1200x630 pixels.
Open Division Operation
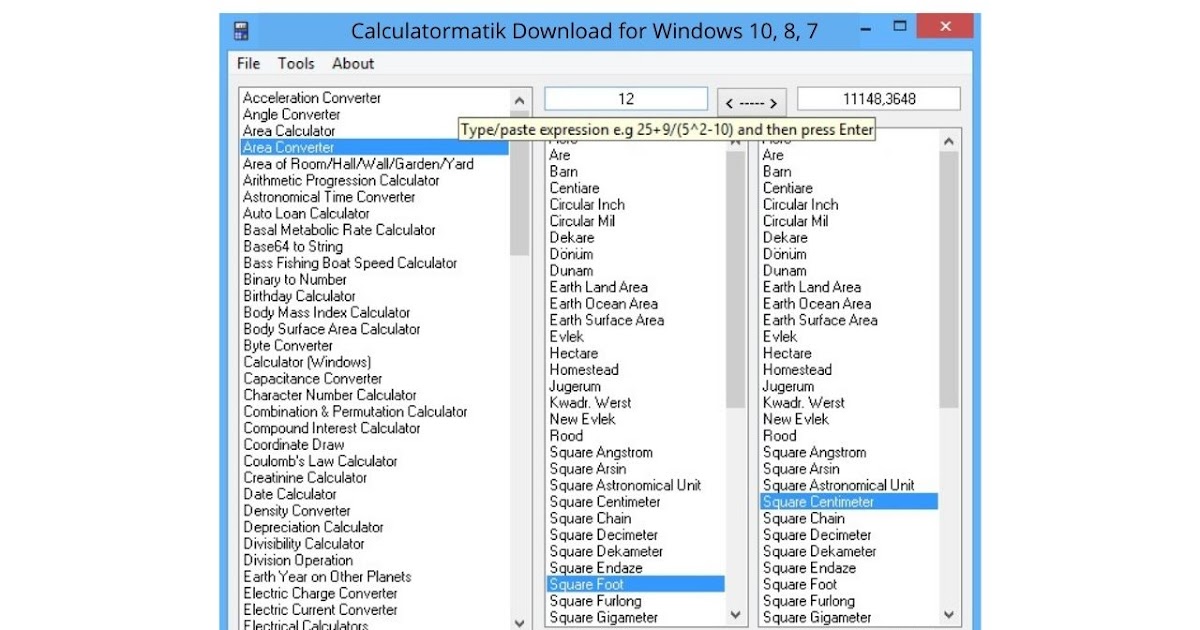pyautogui.click(x=298, y=560)
